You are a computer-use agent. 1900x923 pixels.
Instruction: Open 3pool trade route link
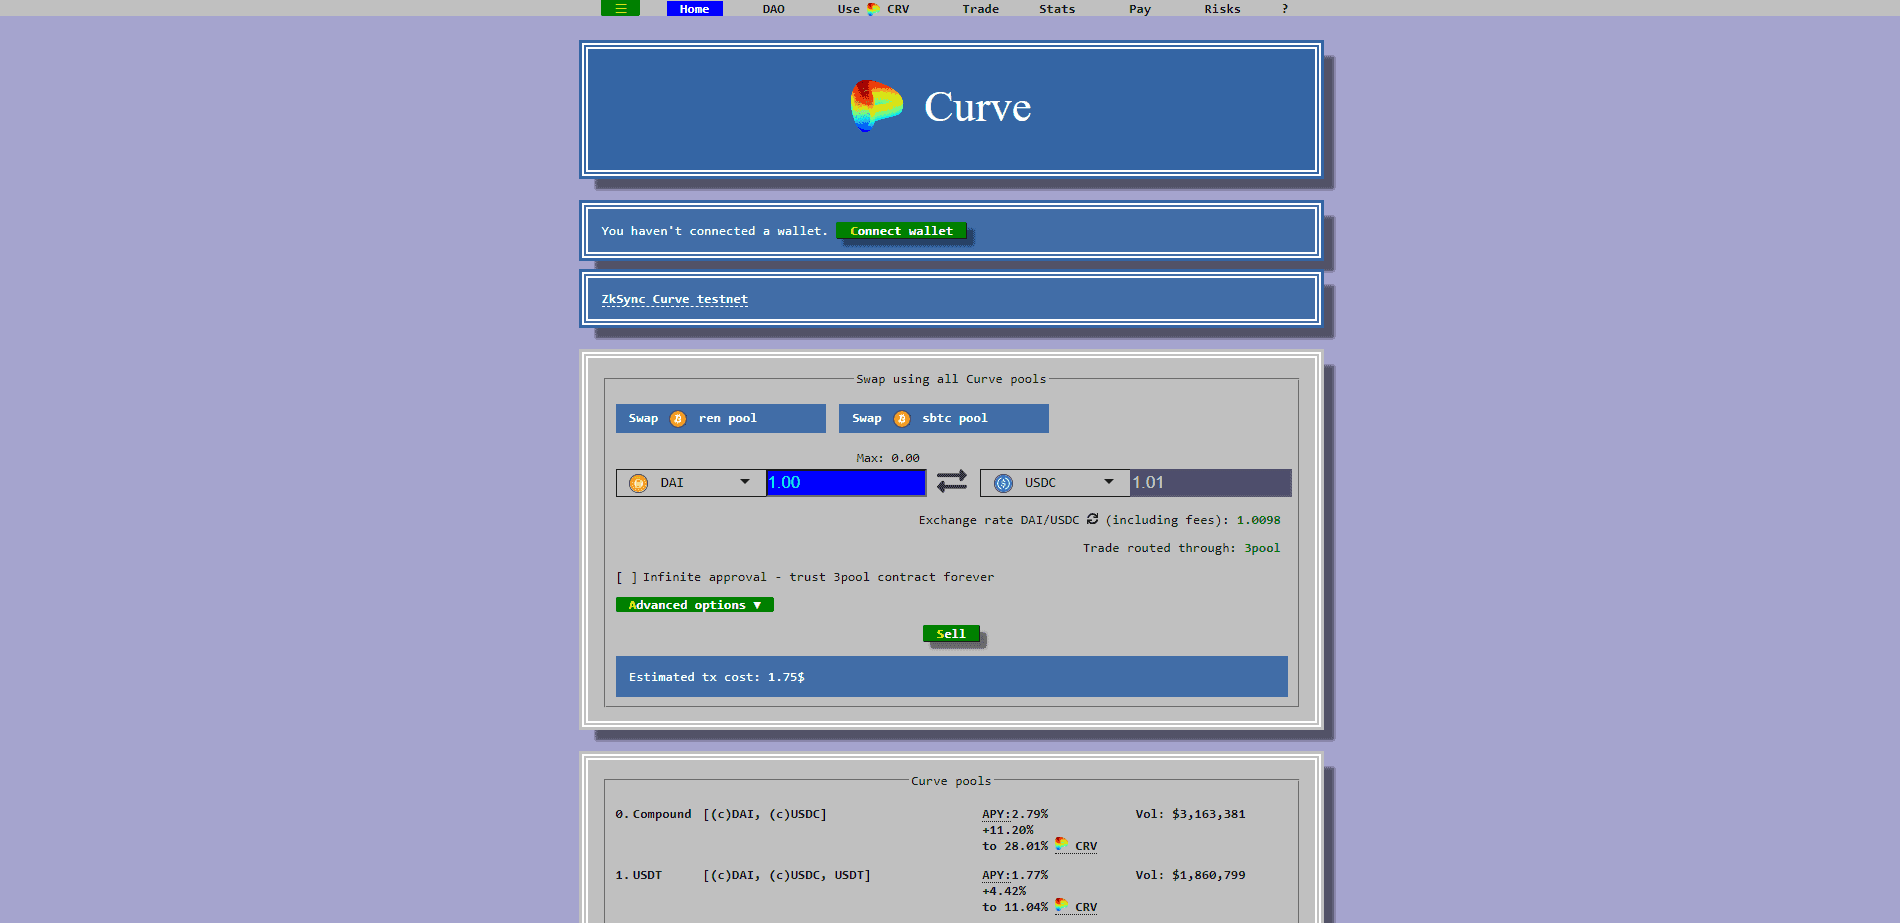coord(1262,548)
